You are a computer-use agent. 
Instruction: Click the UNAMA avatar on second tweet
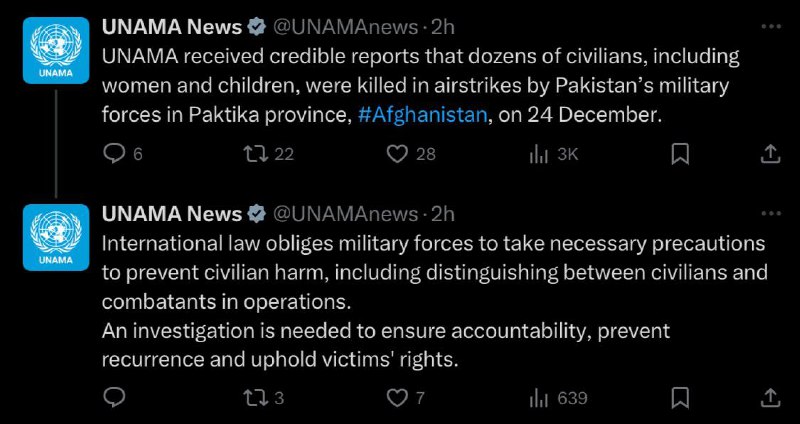pyautogui.click(x=56, y=237)
